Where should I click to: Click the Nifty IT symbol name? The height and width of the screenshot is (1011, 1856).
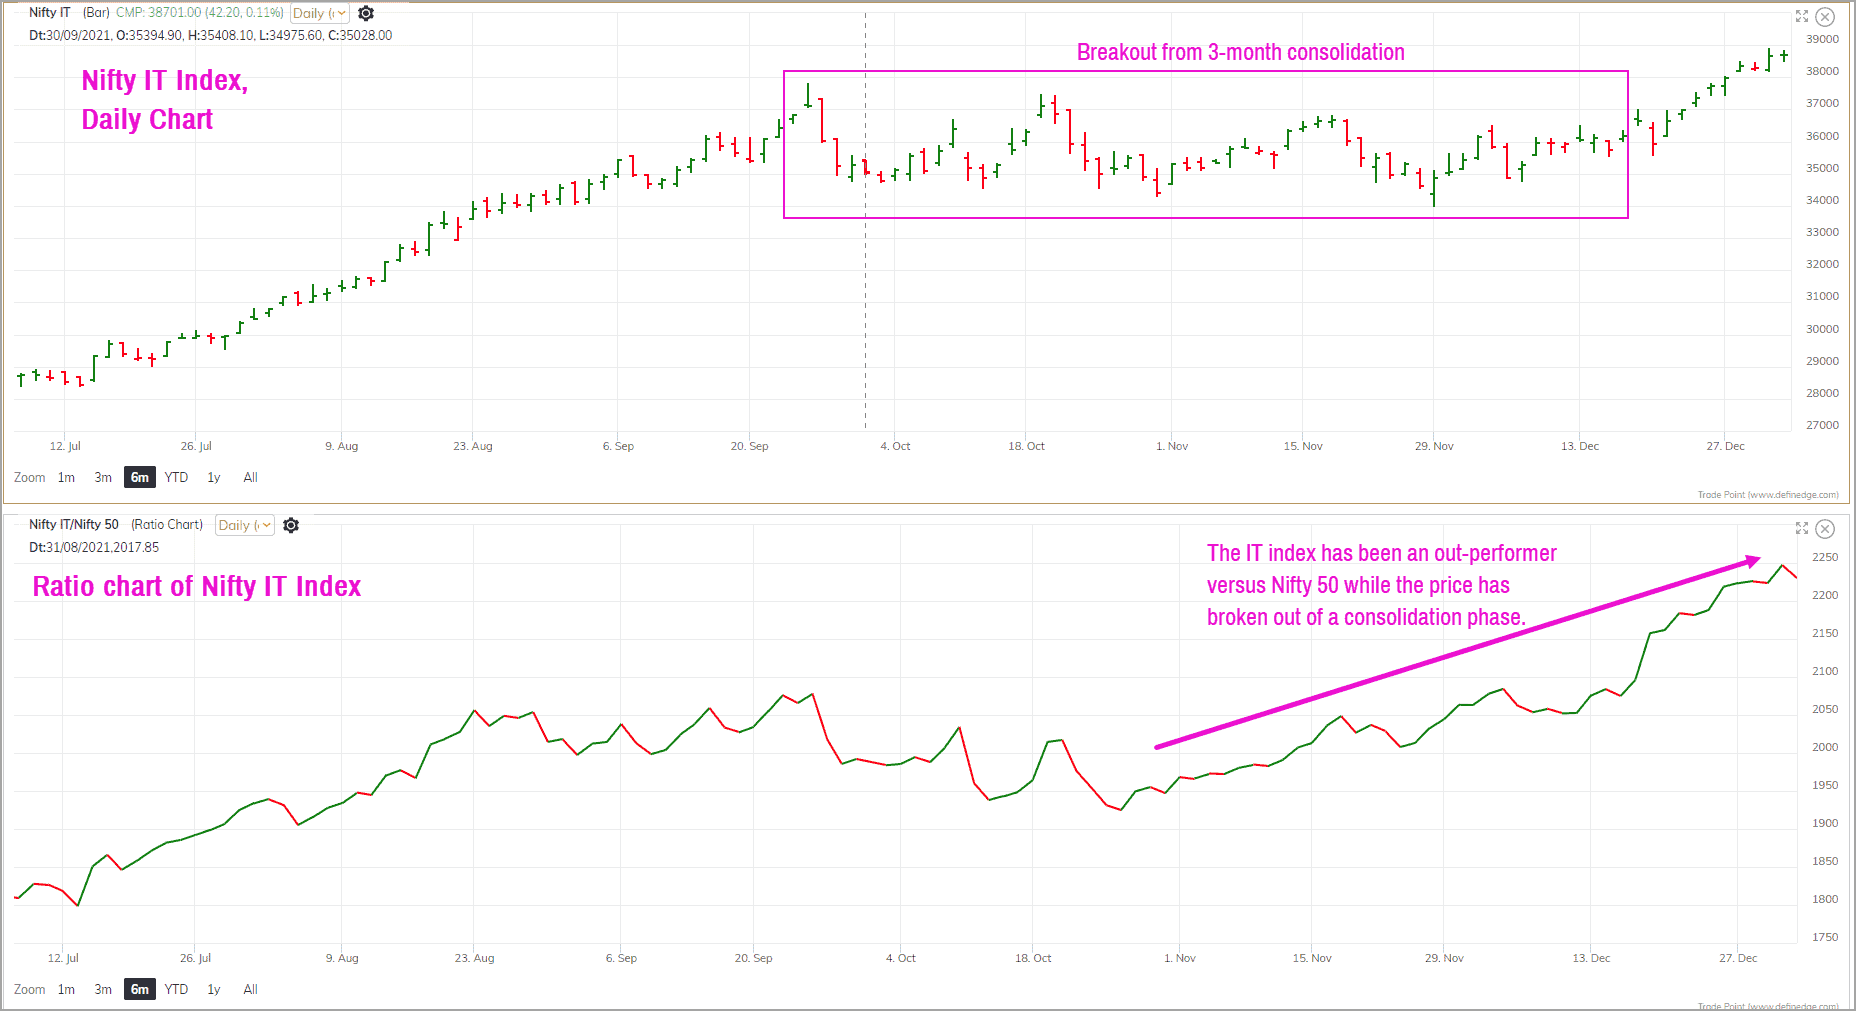50,12
